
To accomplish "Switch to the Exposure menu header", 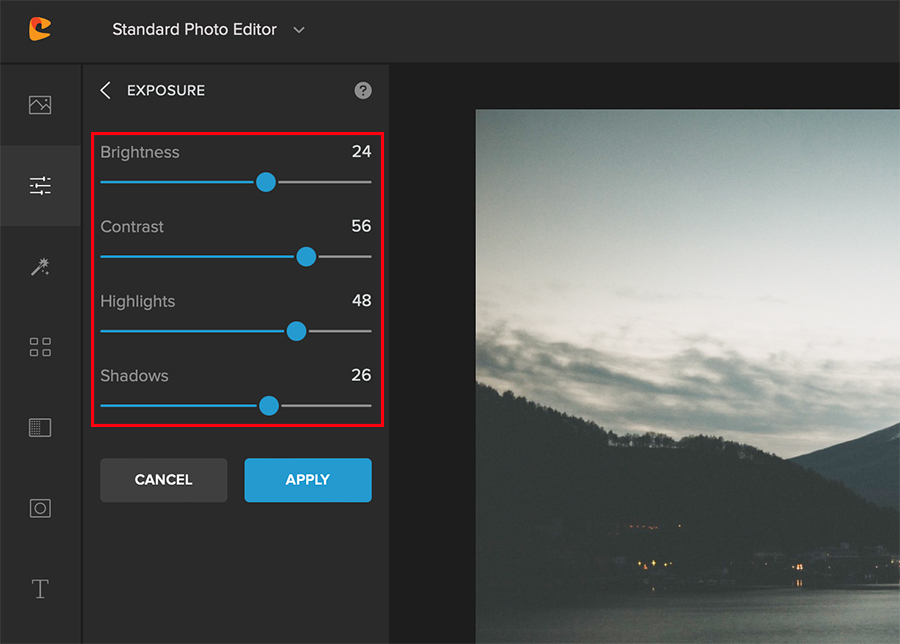I will (x=165, y=90).
